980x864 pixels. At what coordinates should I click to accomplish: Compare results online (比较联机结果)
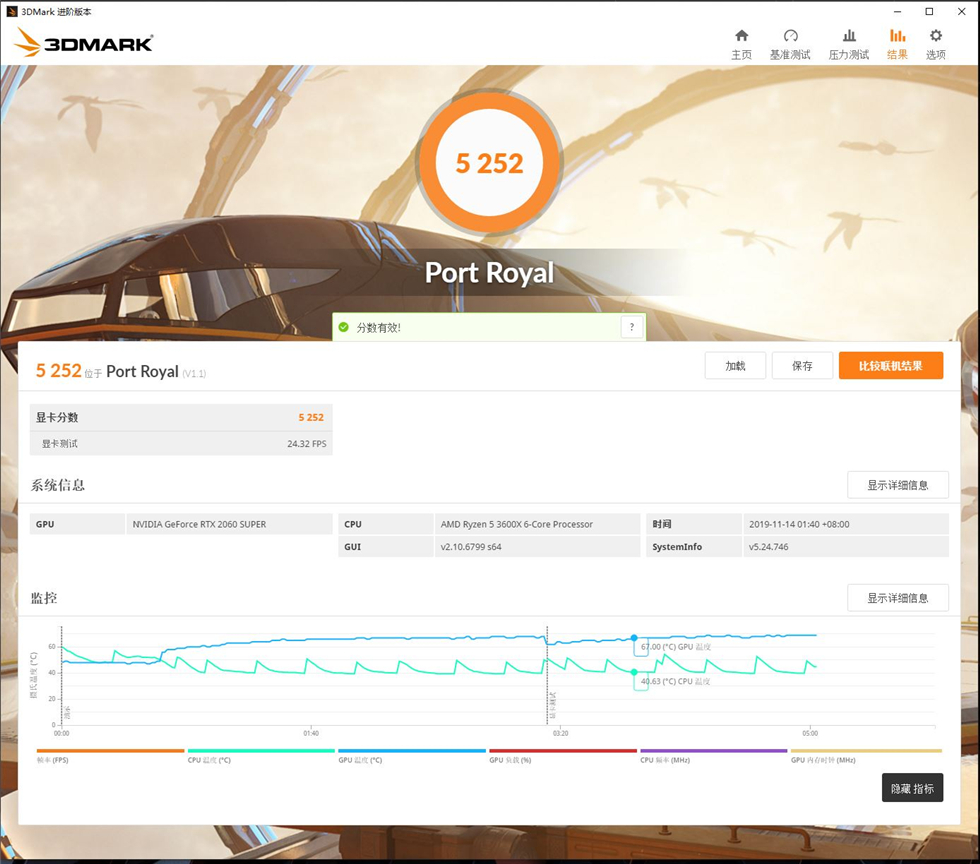click(x=890, y=366)
